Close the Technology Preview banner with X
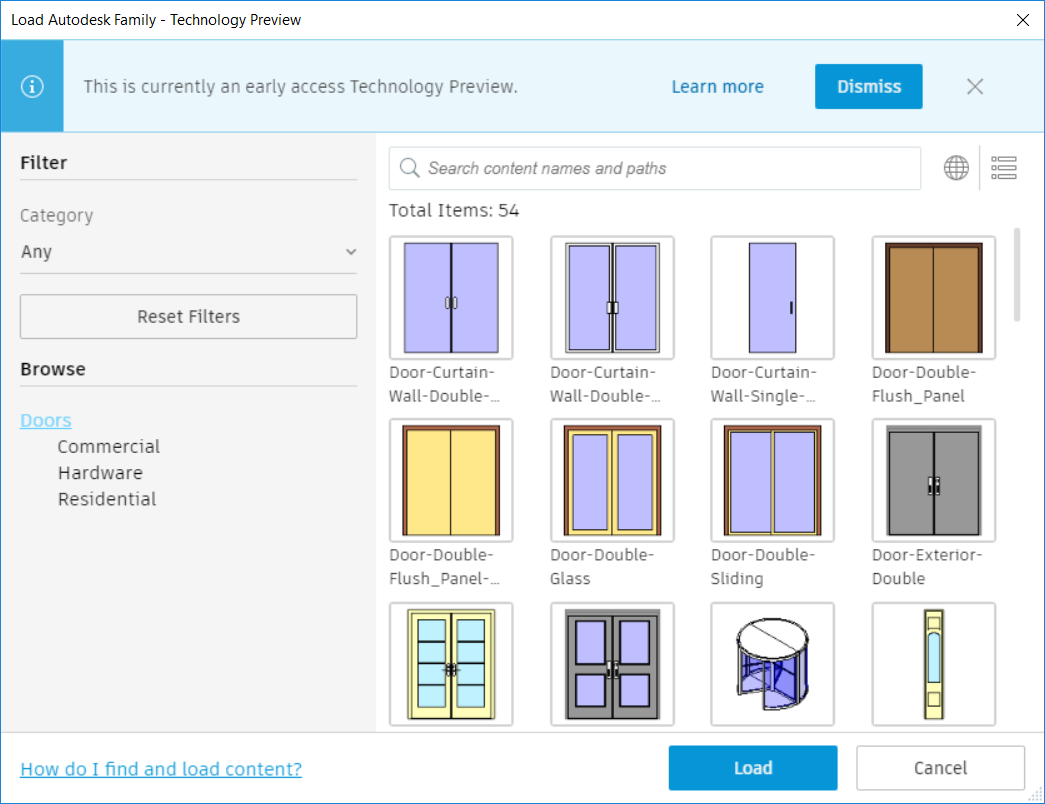The height and width of the screenshot is (804, 1045). coord(975,87)
